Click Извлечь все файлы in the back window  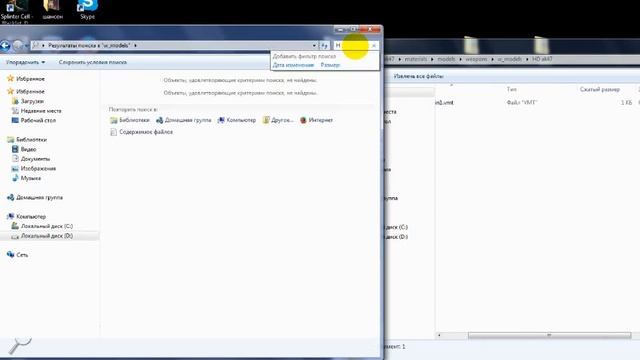click(418, 76)
